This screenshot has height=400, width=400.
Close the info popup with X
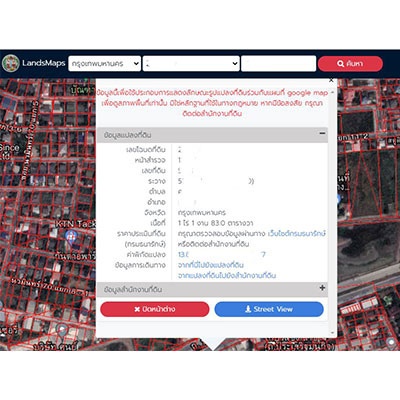click(331, 80)
